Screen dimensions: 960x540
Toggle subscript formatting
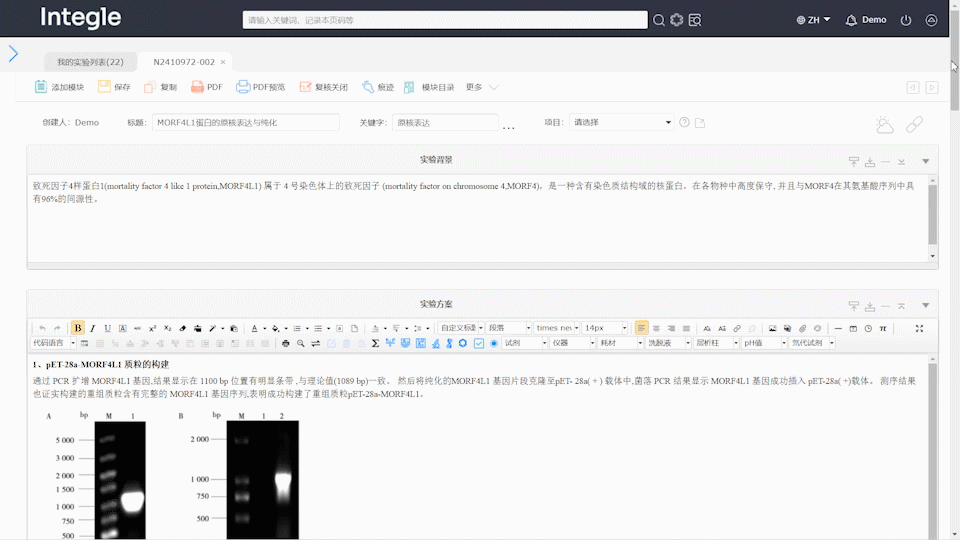coord(167,328)
